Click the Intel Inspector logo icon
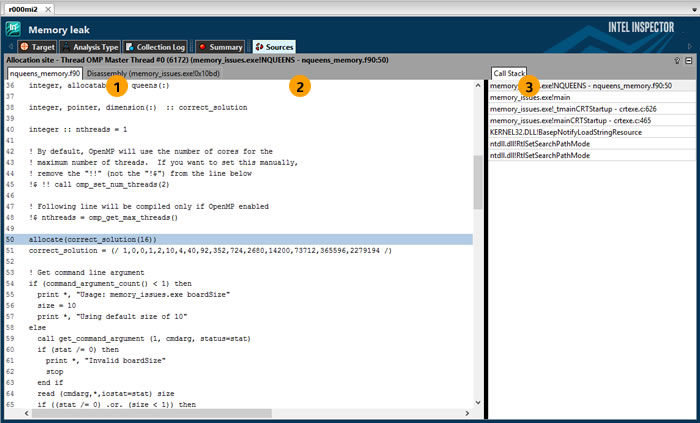700x423 pixels. [x=14, y=29]
